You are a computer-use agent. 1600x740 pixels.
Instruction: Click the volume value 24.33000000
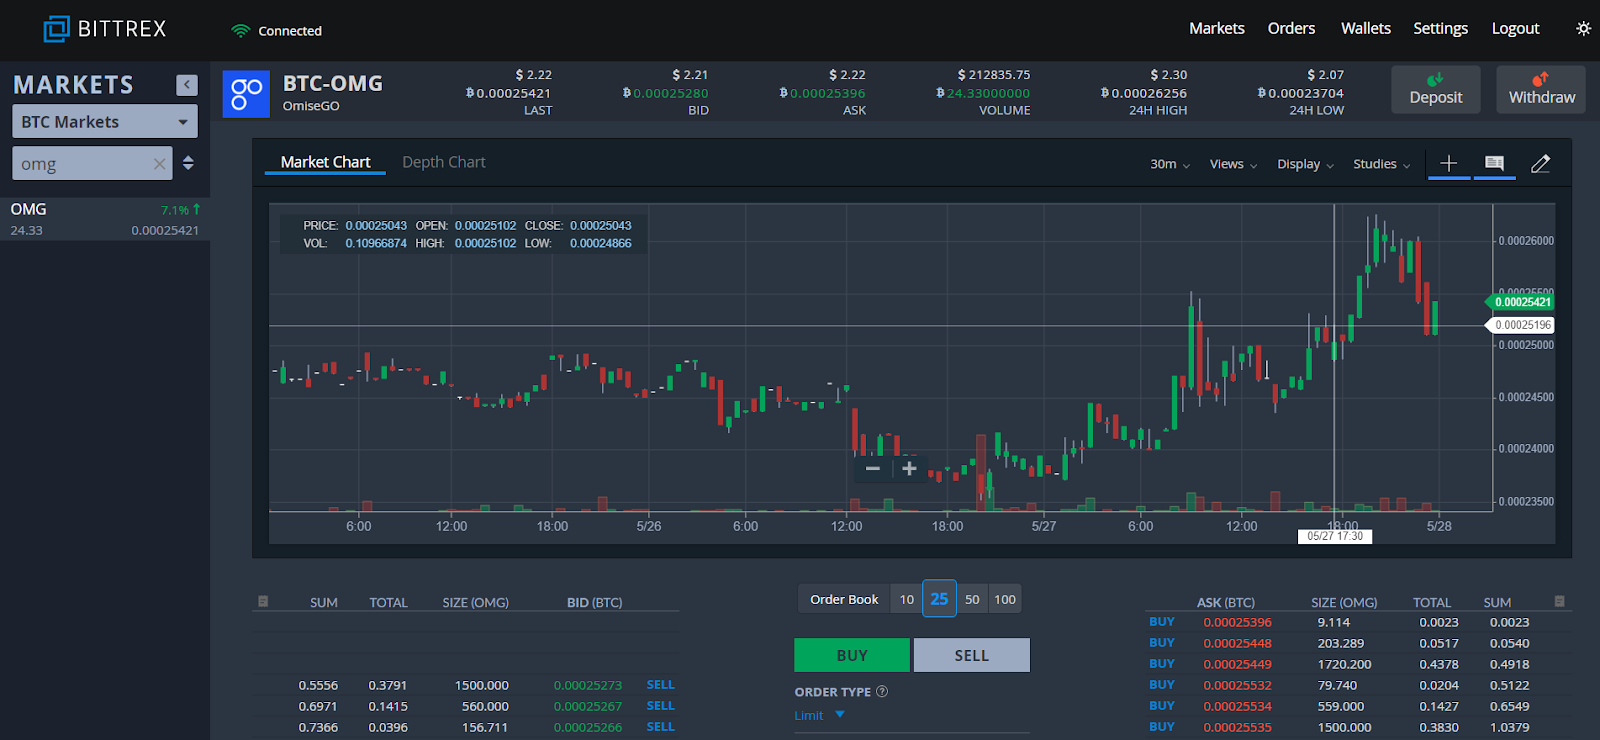tap(983, 93)
